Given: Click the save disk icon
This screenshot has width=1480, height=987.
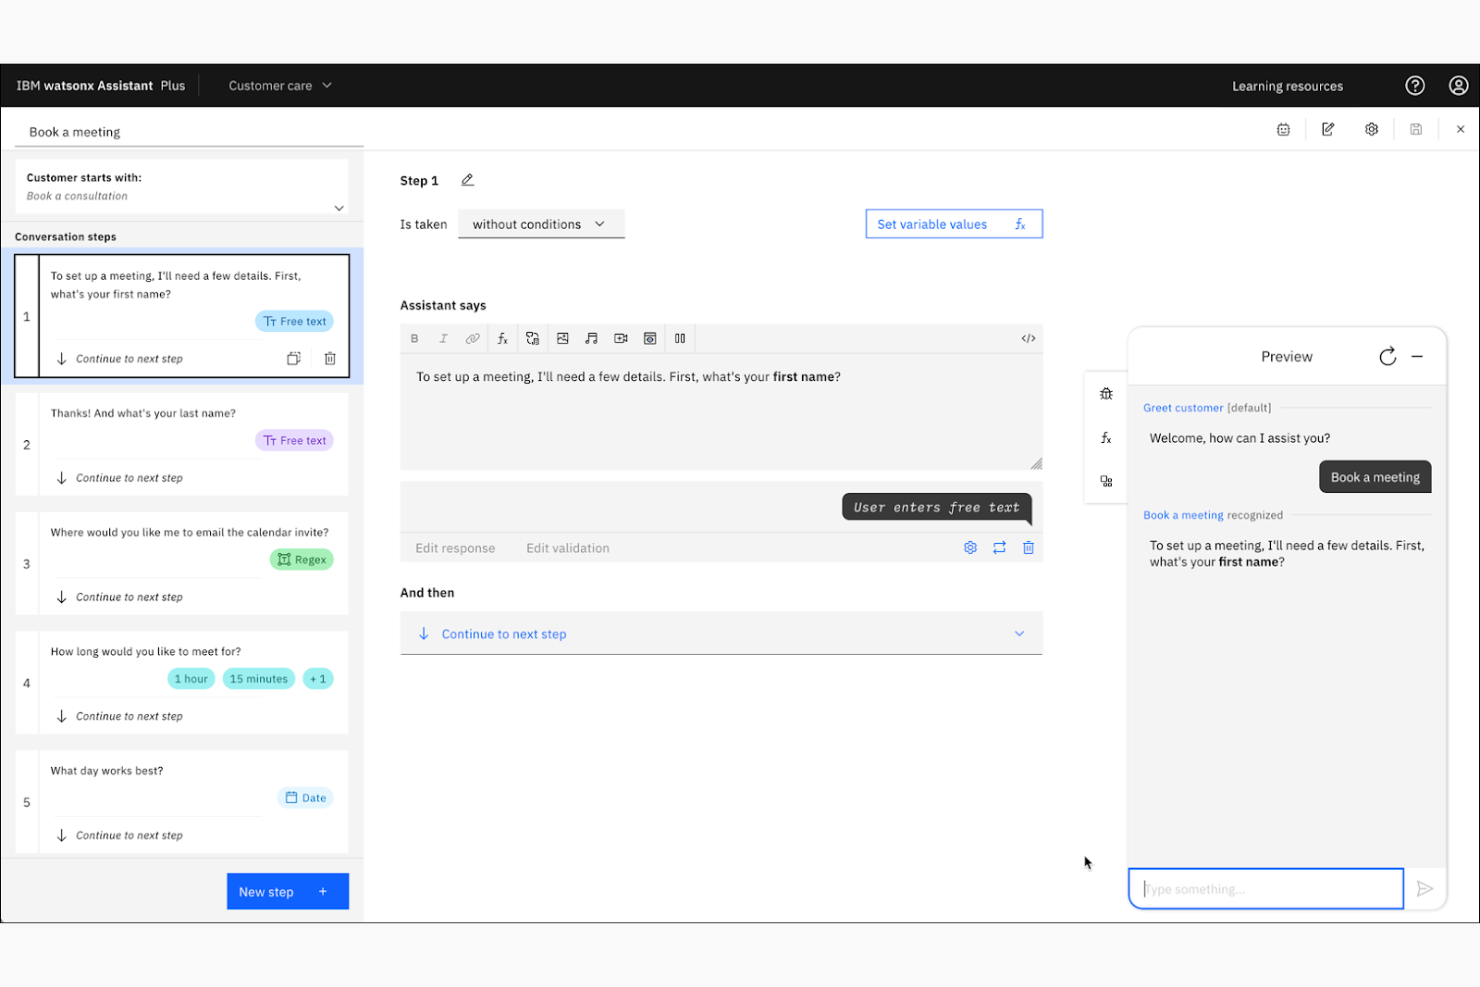Looking at the screenshot, I should [1415, 129].
